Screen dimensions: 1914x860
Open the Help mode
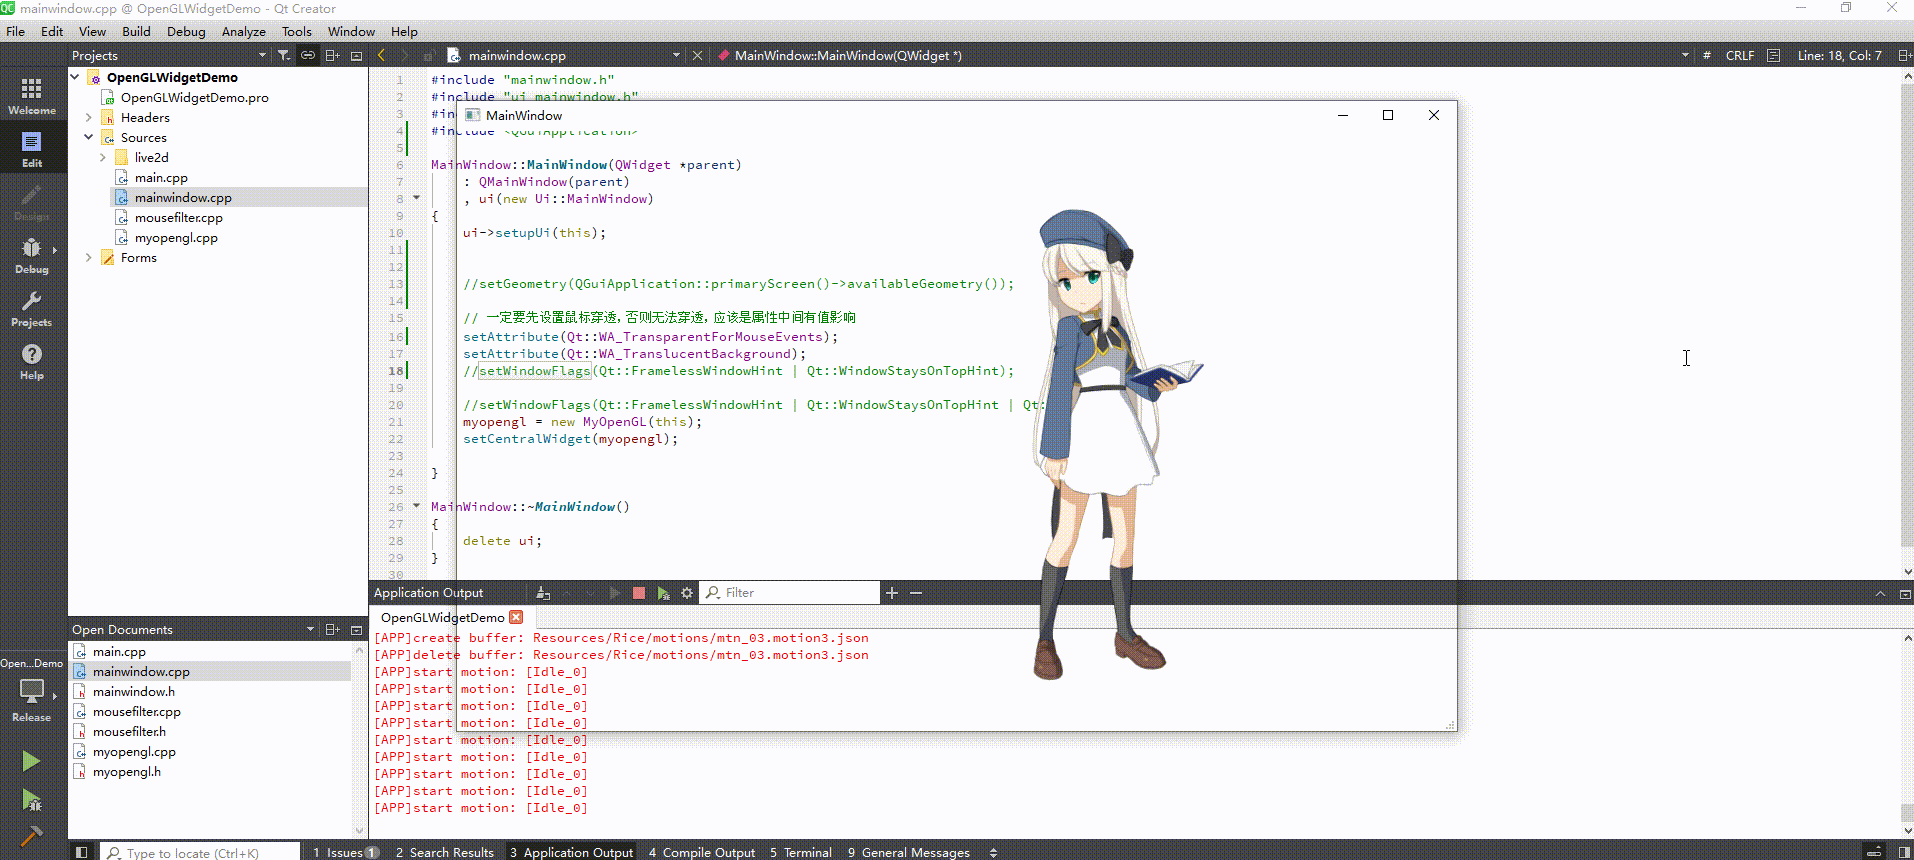pos(32,361)
